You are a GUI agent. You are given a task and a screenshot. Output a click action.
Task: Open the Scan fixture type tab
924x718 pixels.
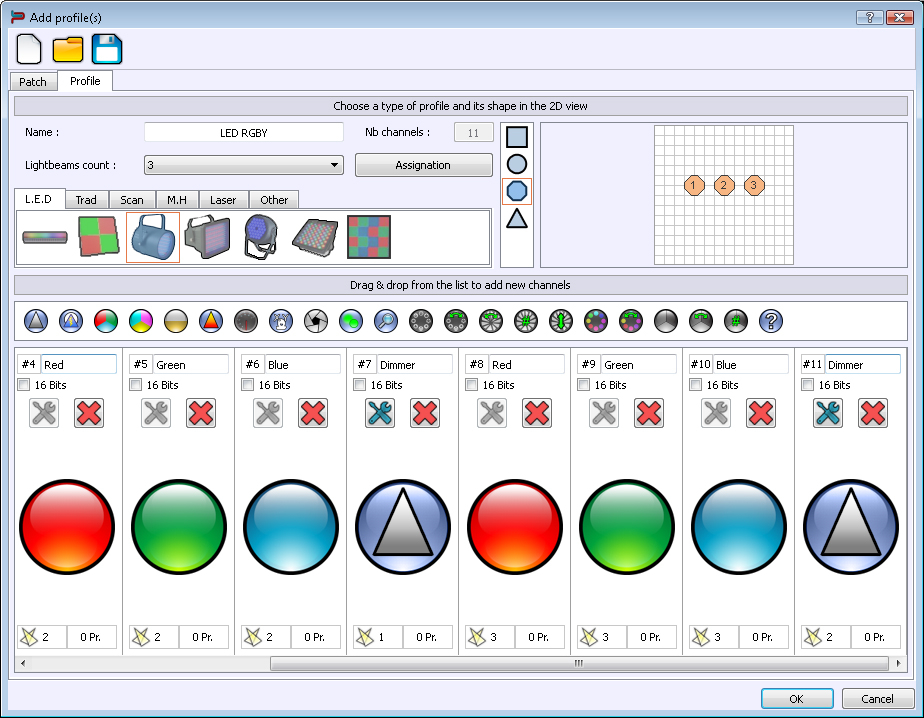coord(132,200)
